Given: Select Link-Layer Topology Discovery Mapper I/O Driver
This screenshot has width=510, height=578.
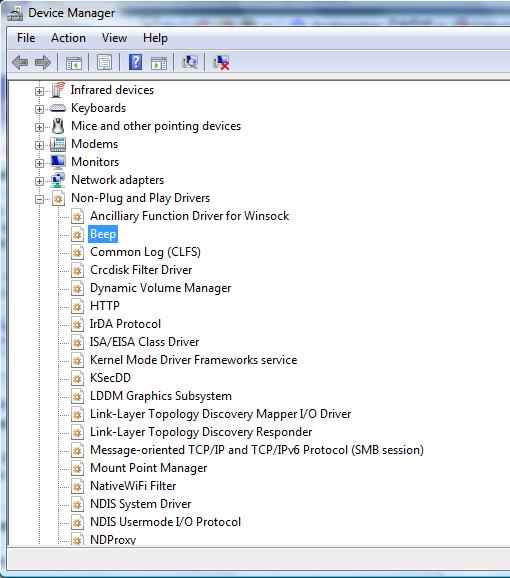Looking at the screenshot, I should [x=220, y=414].
